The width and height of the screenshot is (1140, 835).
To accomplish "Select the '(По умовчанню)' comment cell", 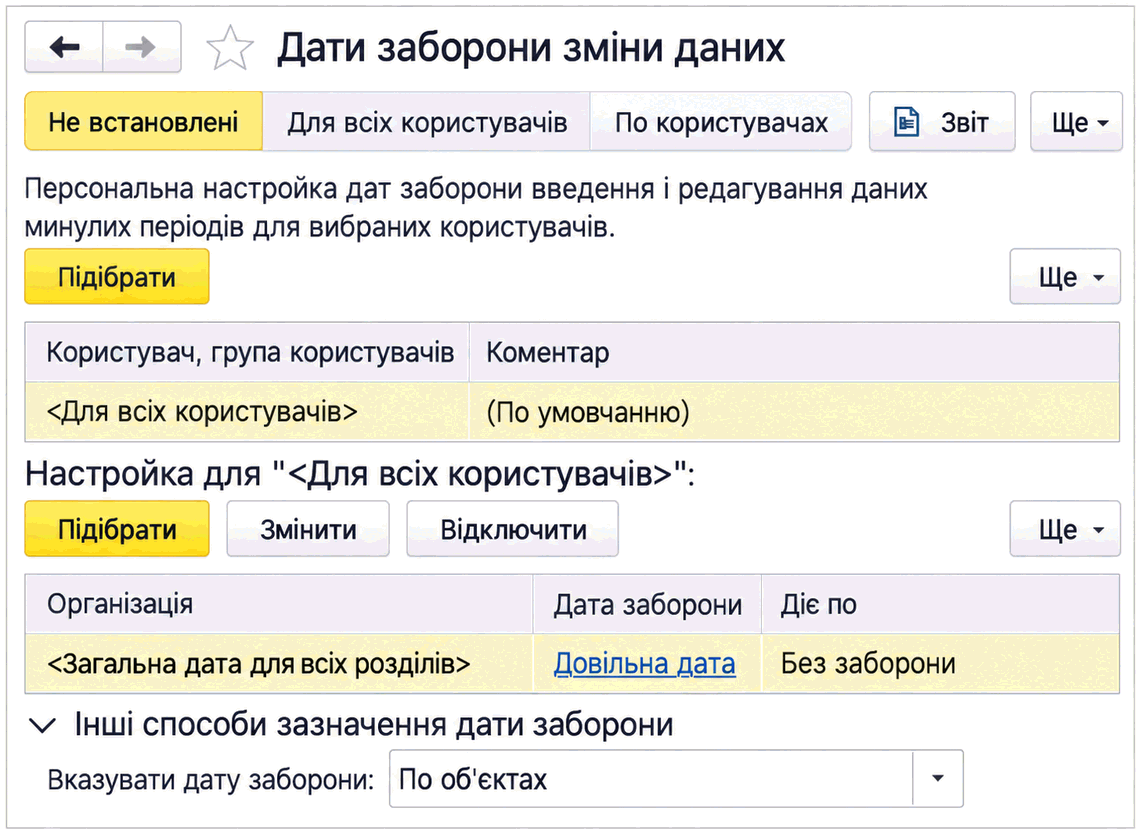I will [x=794, y=412].
